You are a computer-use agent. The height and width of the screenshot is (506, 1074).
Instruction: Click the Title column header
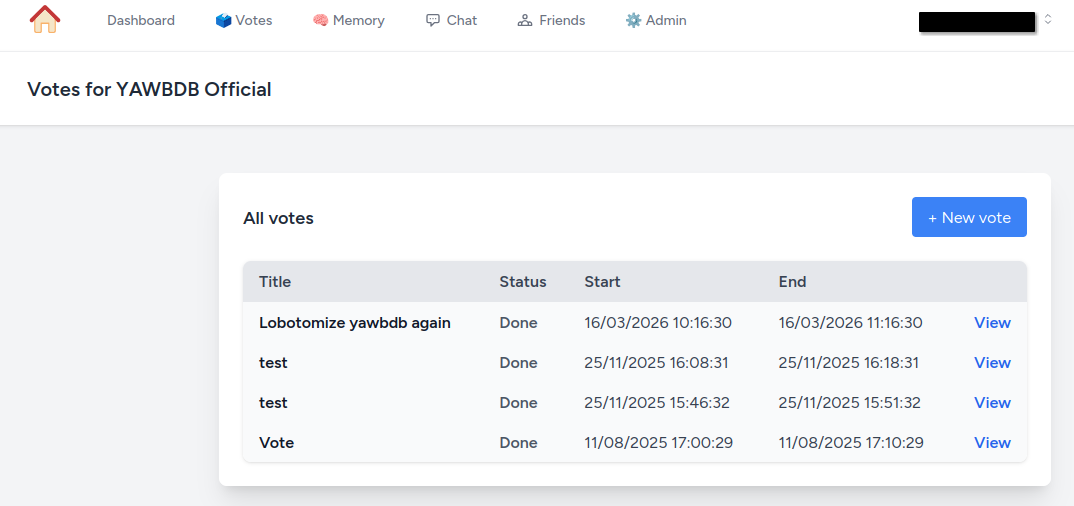click(275, 281)
